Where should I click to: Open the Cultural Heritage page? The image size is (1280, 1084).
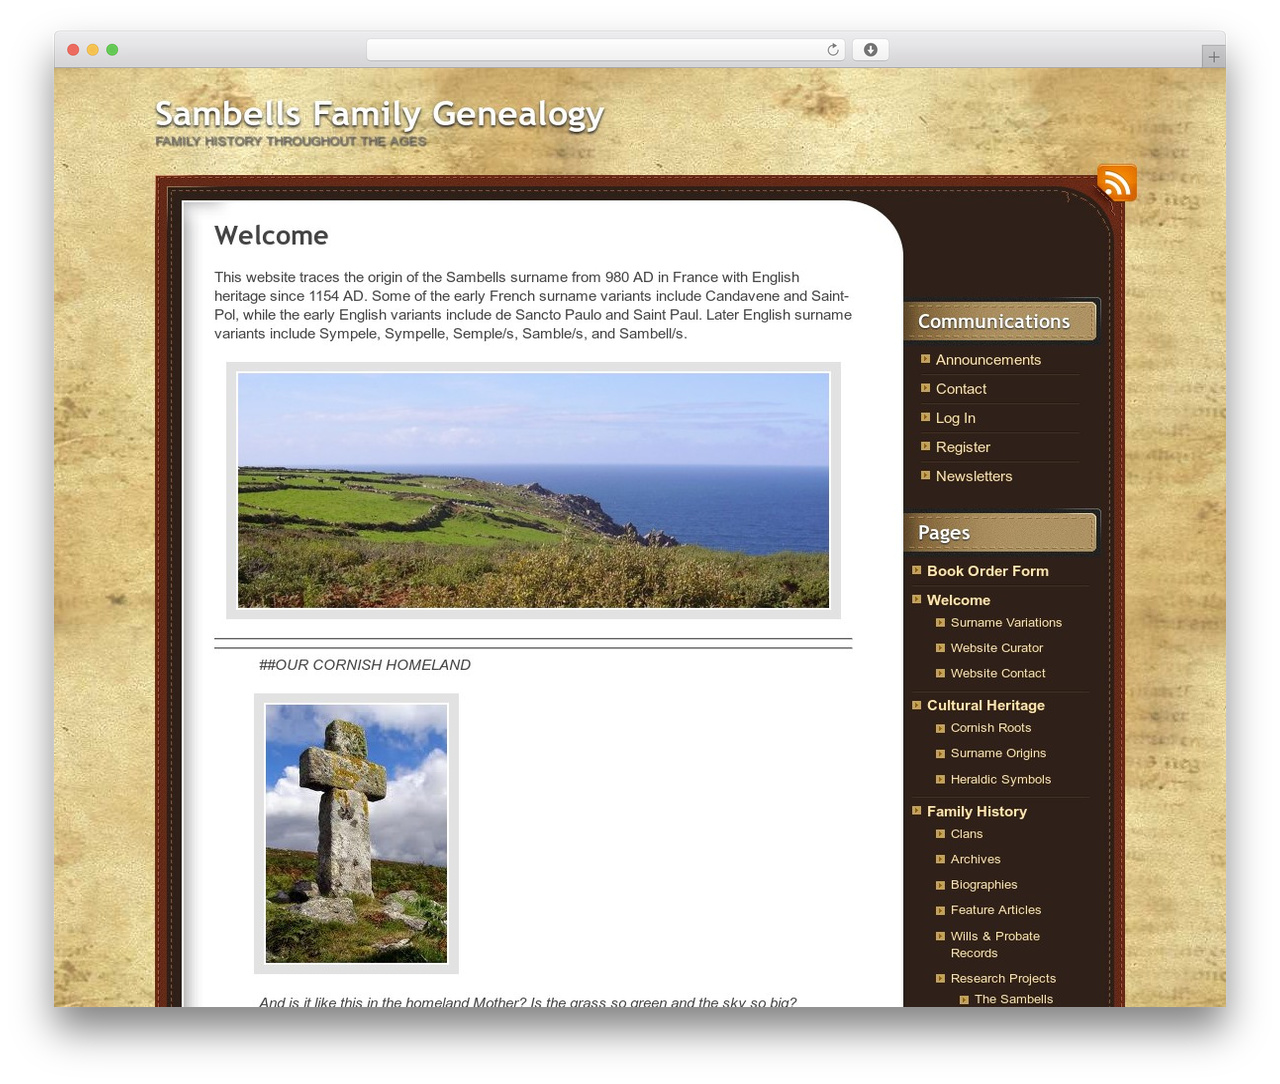(986, 705)
